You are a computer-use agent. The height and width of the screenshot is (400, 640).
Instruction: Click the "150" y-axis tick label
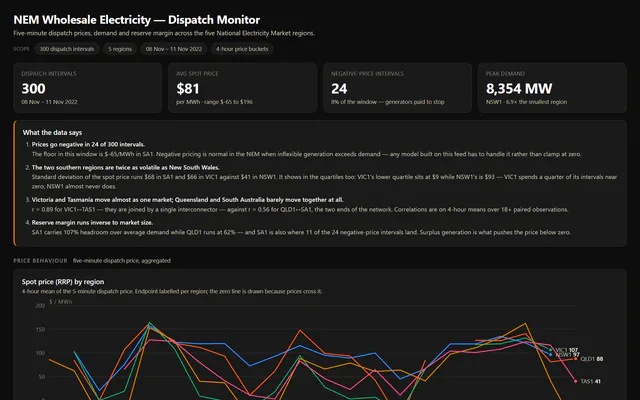click(x=40, y=329)
